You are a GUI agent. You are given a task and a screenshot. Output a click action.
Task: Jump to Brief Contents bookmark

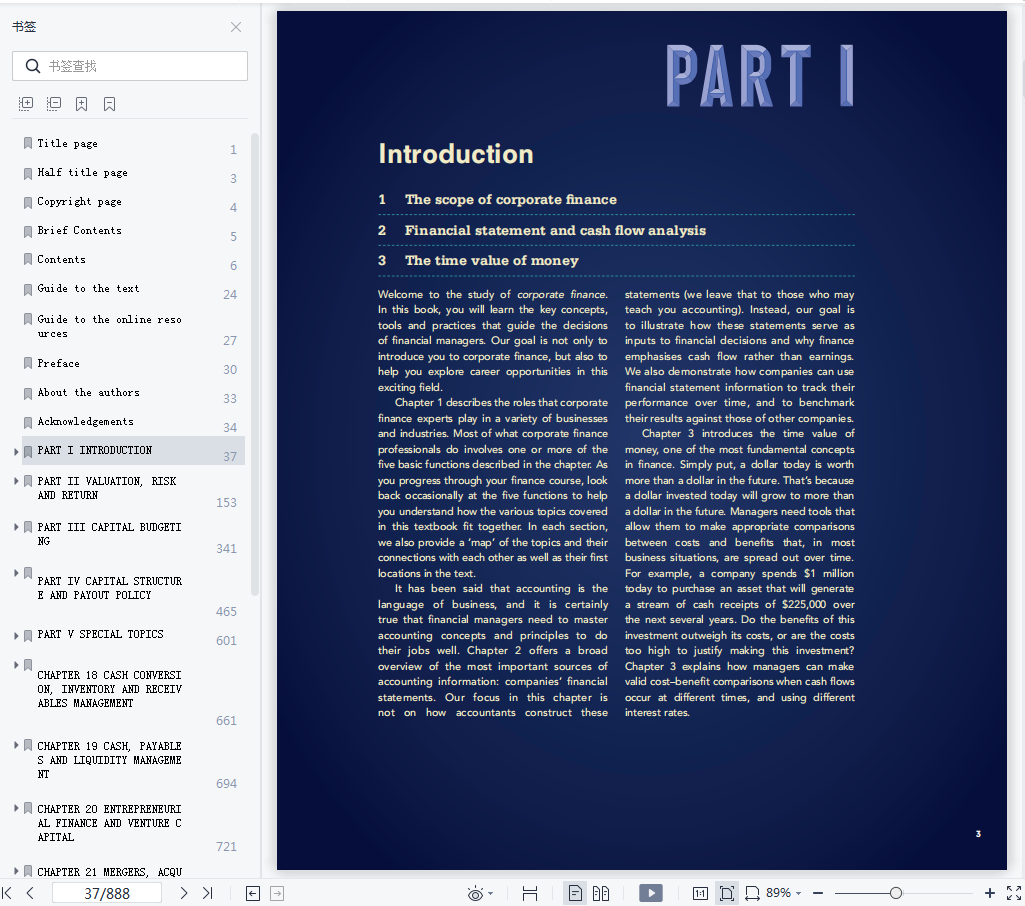(x=79, y=230)
